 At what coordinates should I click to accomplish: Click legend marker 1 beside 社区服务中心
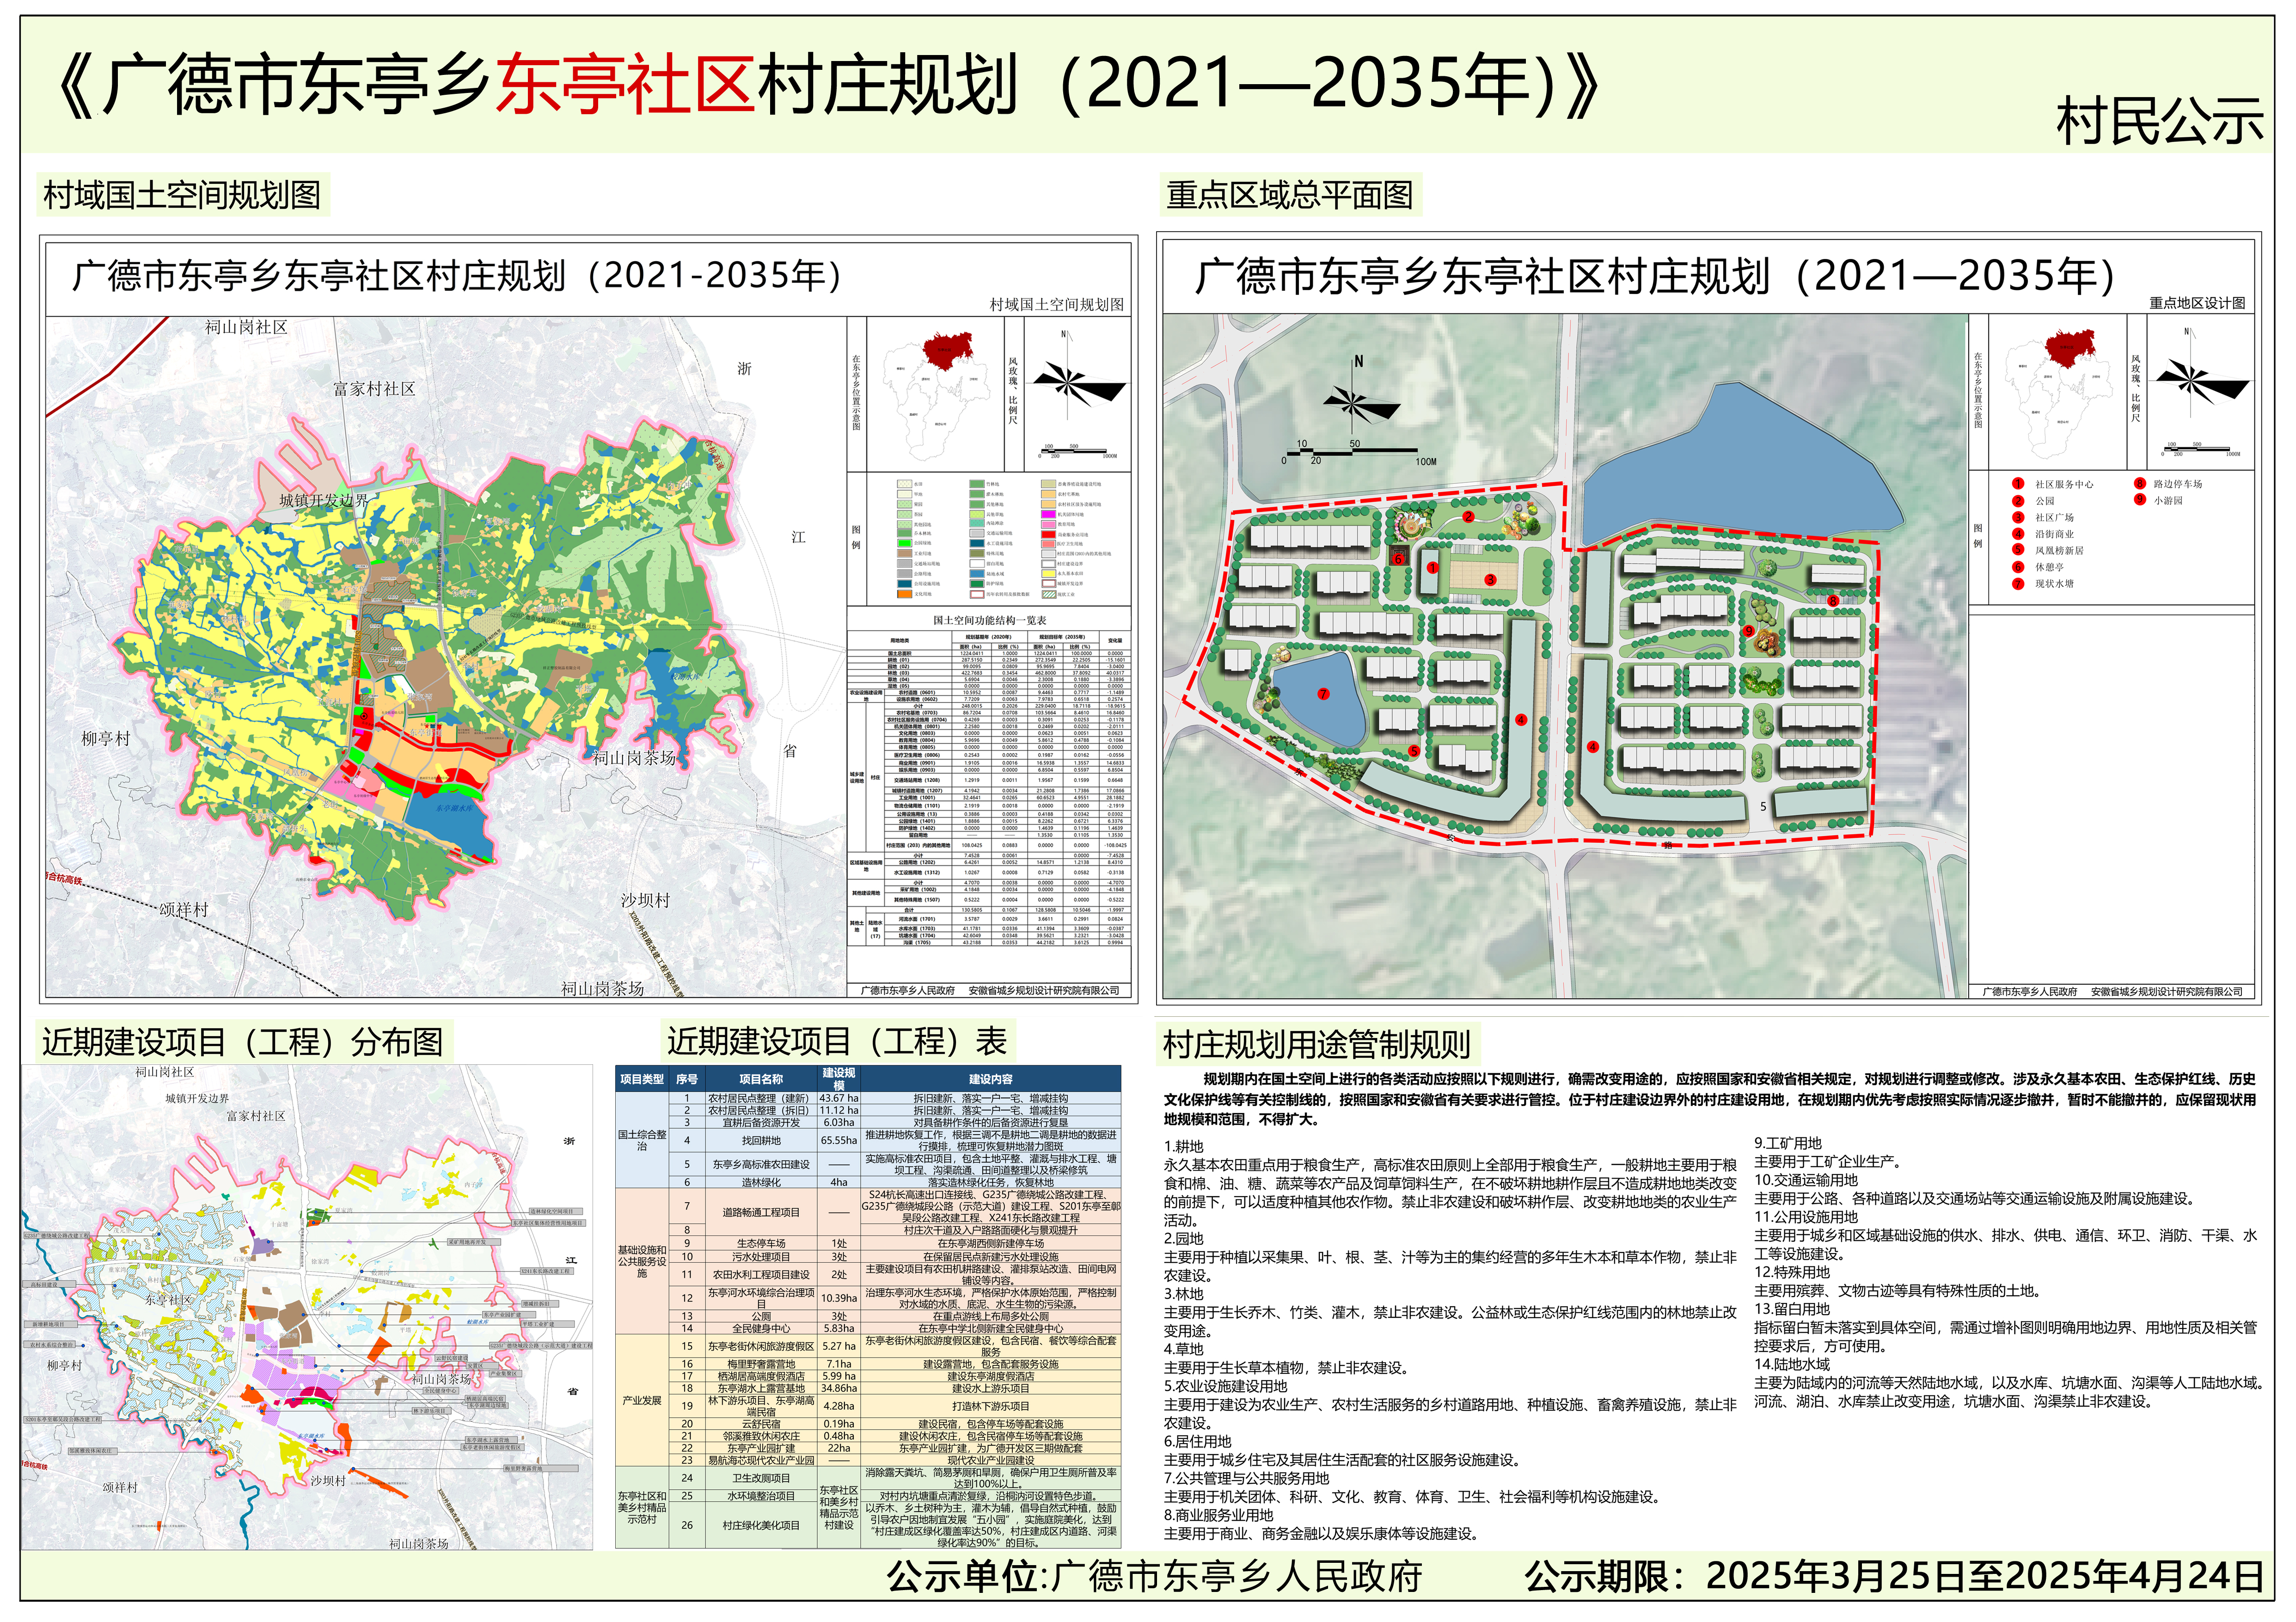point(2018,484)
